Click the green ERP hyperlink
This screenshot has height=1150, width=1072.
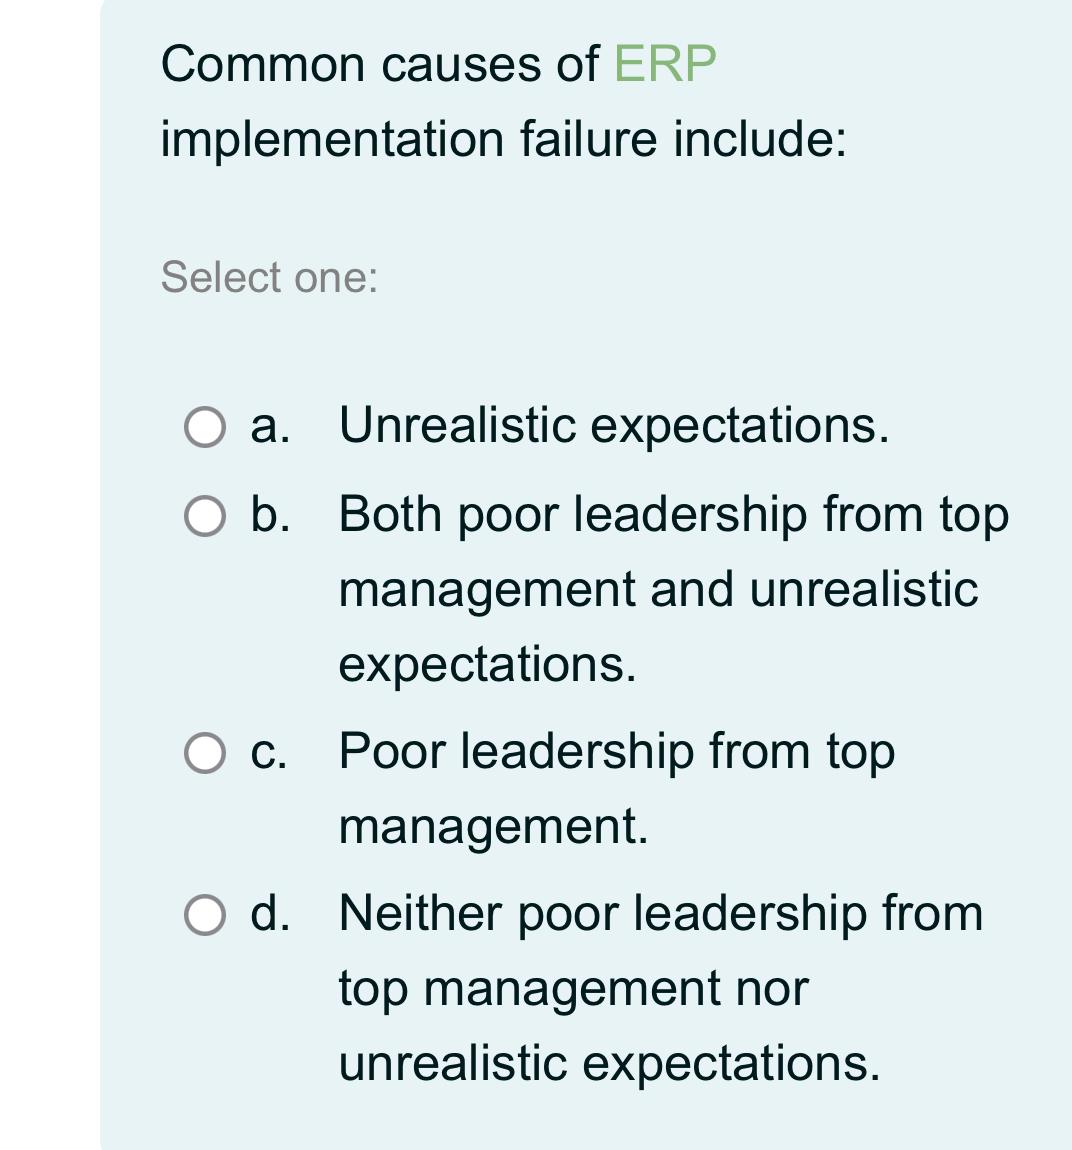[665, 64]
